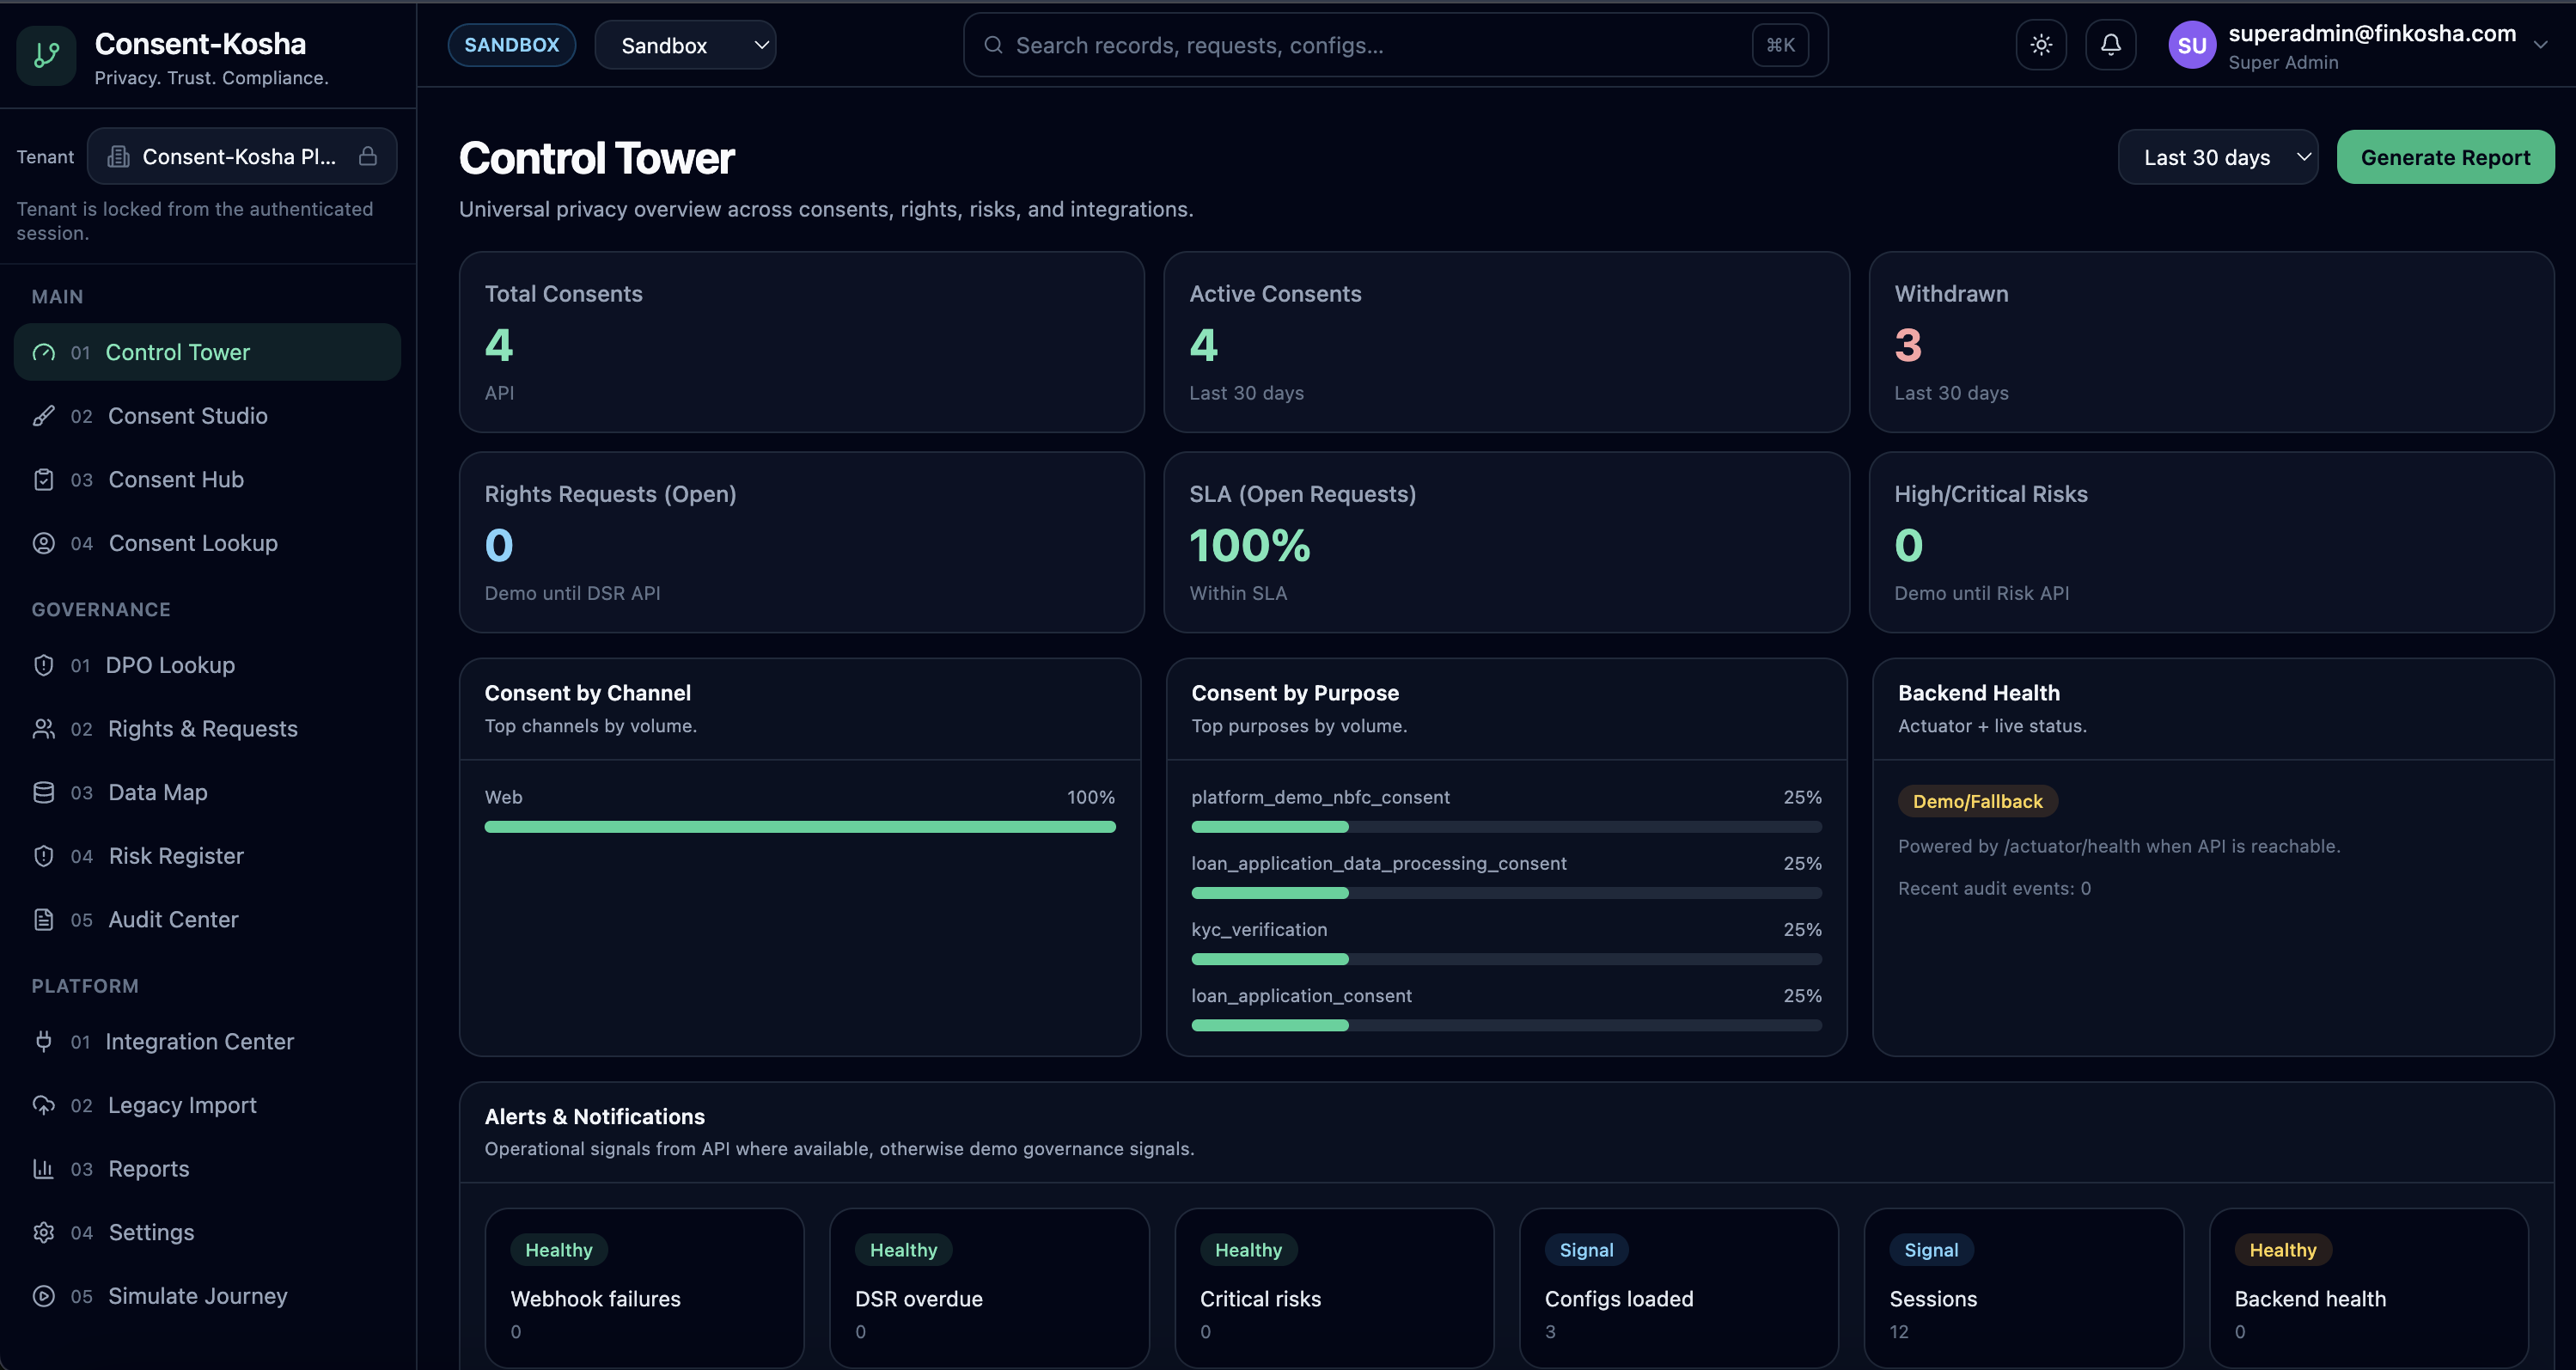Open the Sessions signal card

tap(2024, 1288)
